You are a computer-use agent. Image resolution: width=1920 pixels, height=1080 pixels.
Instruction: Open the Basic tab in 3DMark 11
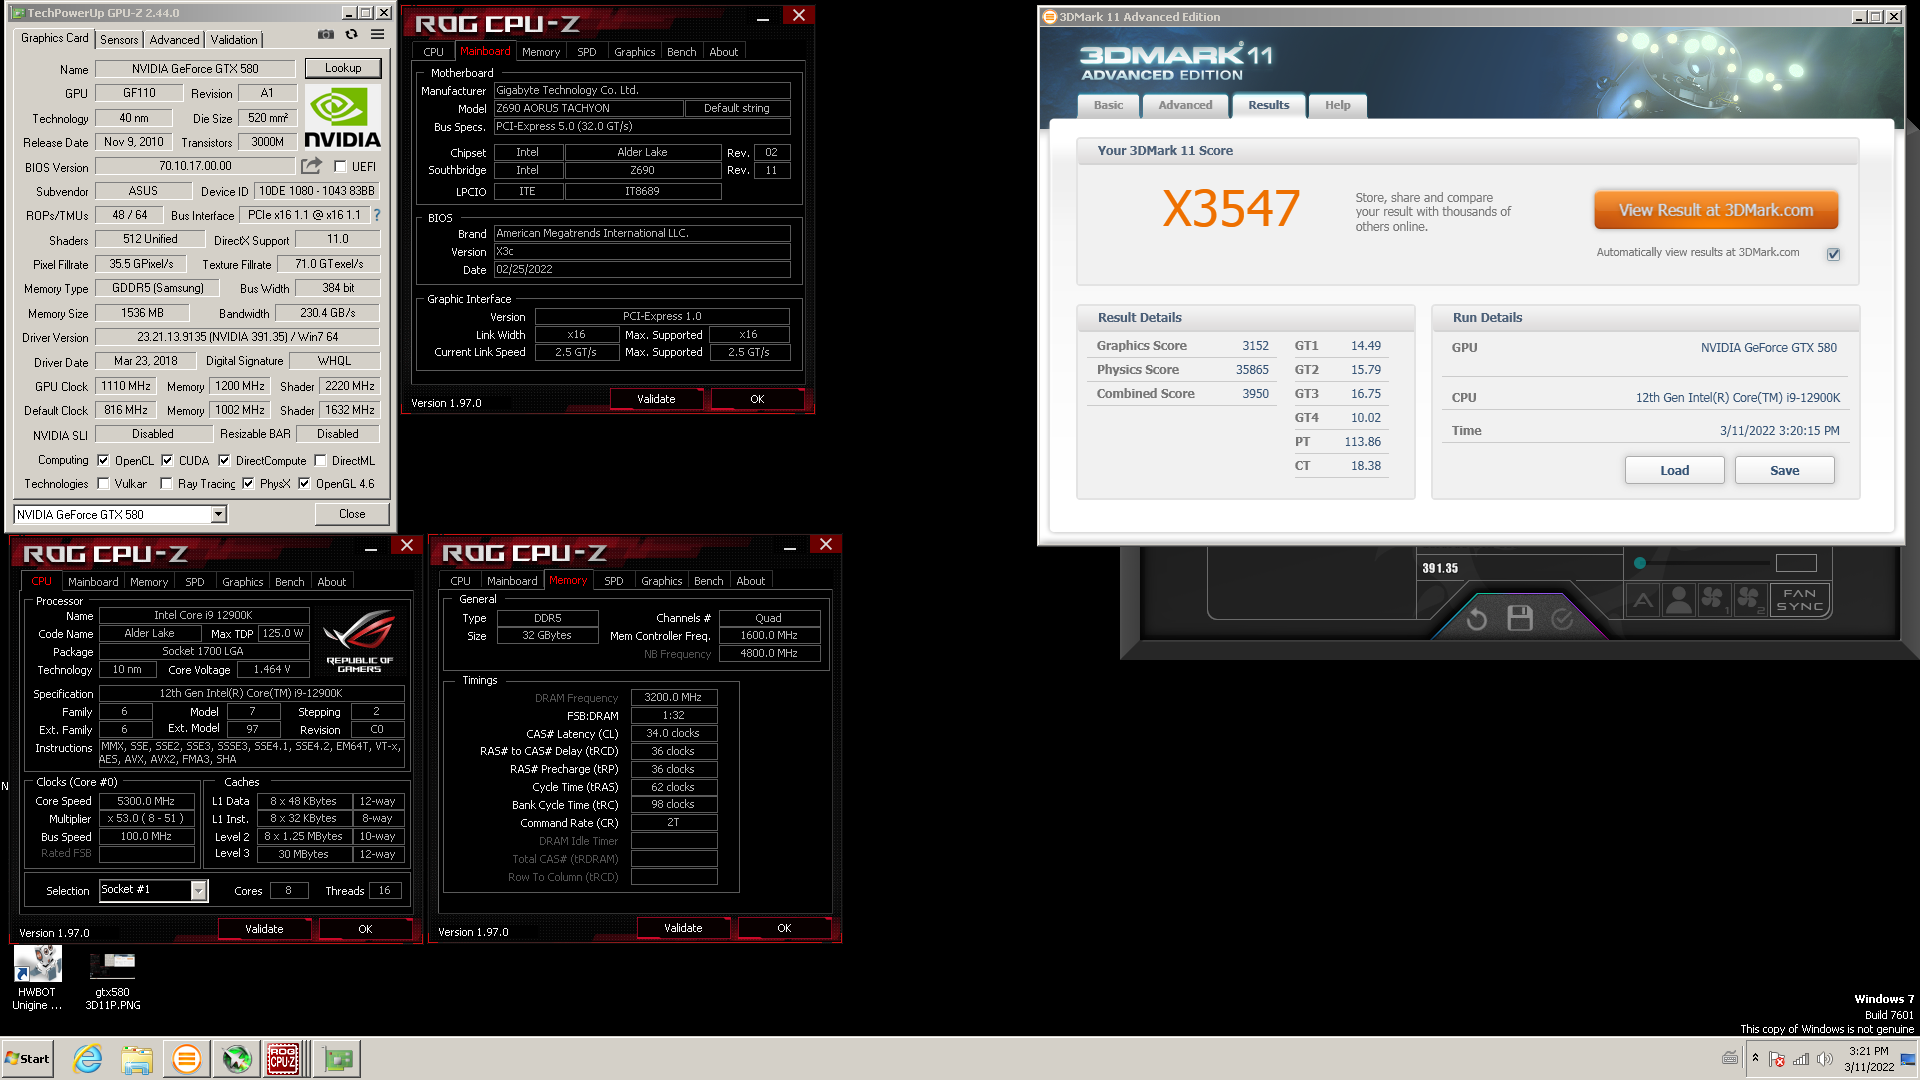click(1108, 105)
